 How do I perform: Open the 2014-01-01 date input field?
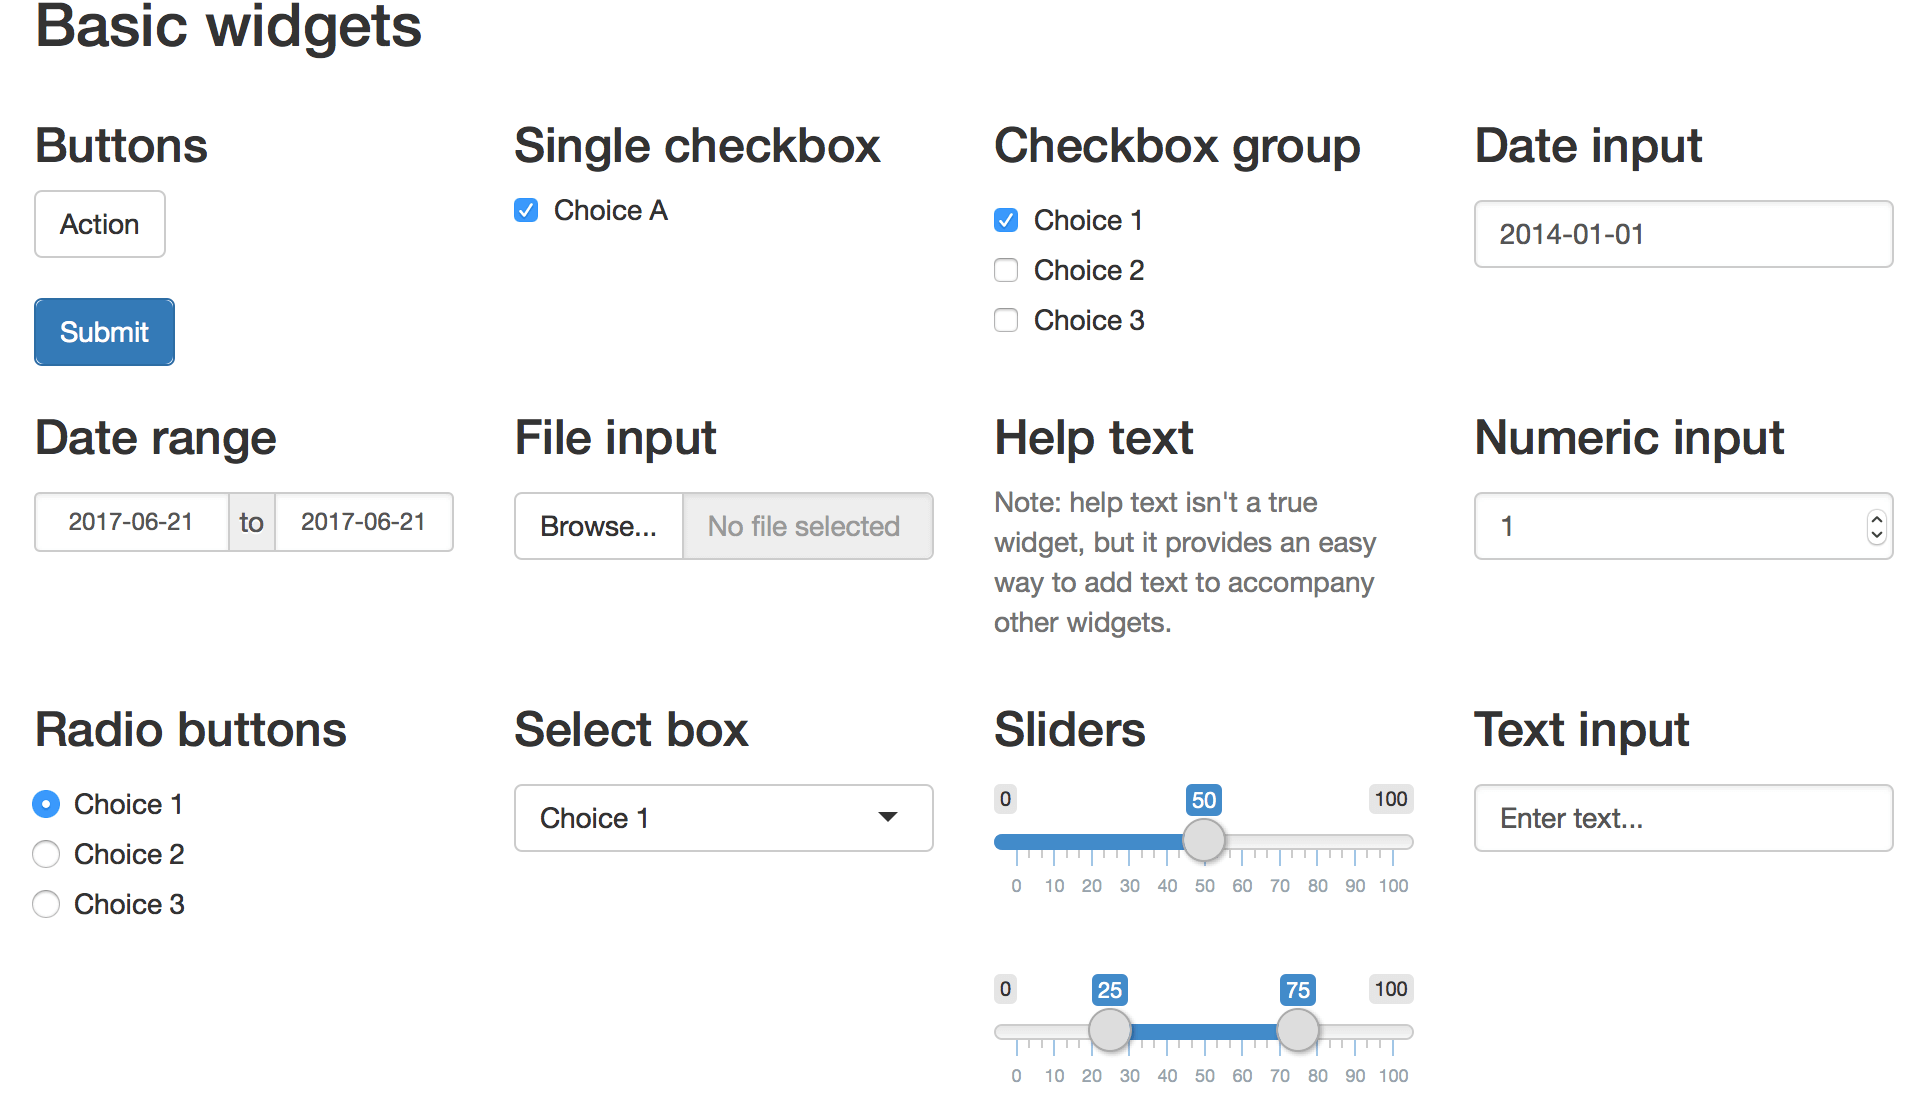tap(1683, 234)
